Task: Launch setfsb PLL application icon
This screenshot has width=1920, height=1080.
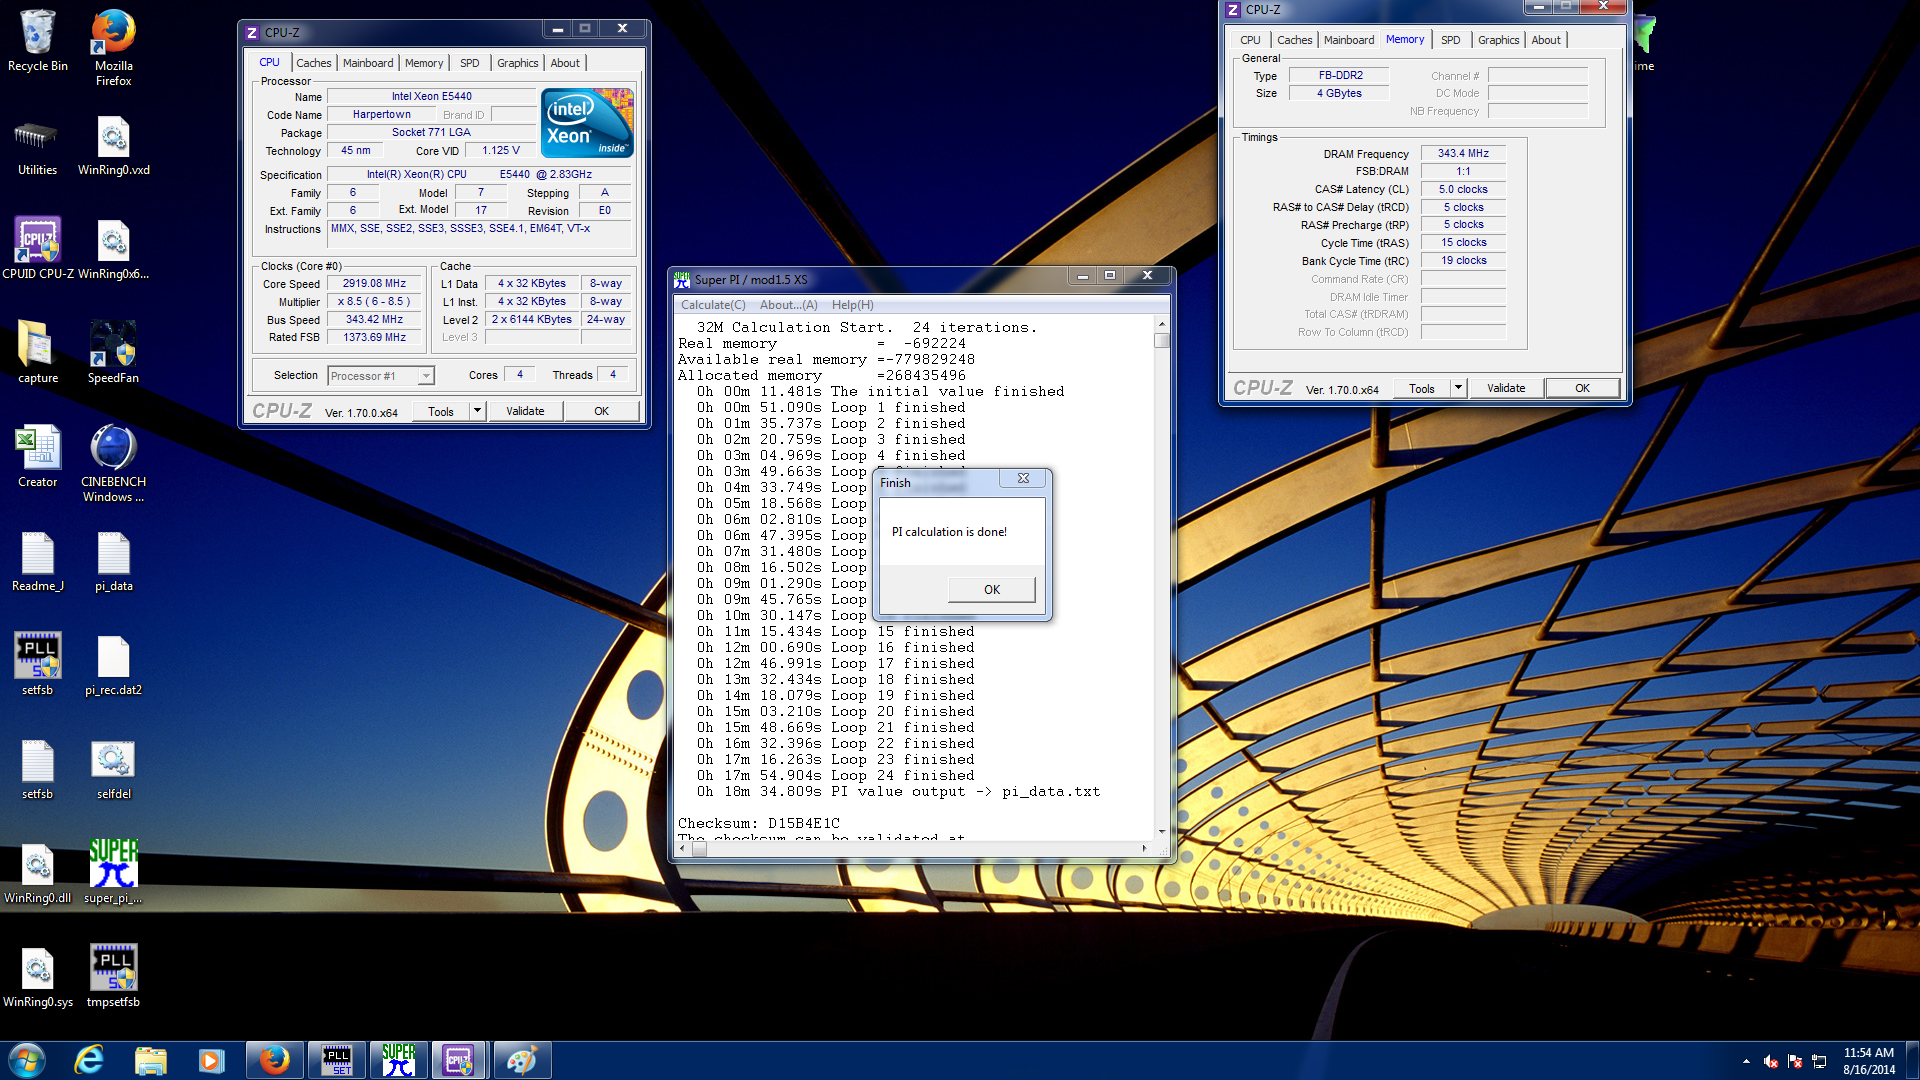Action: coord(38,665)
